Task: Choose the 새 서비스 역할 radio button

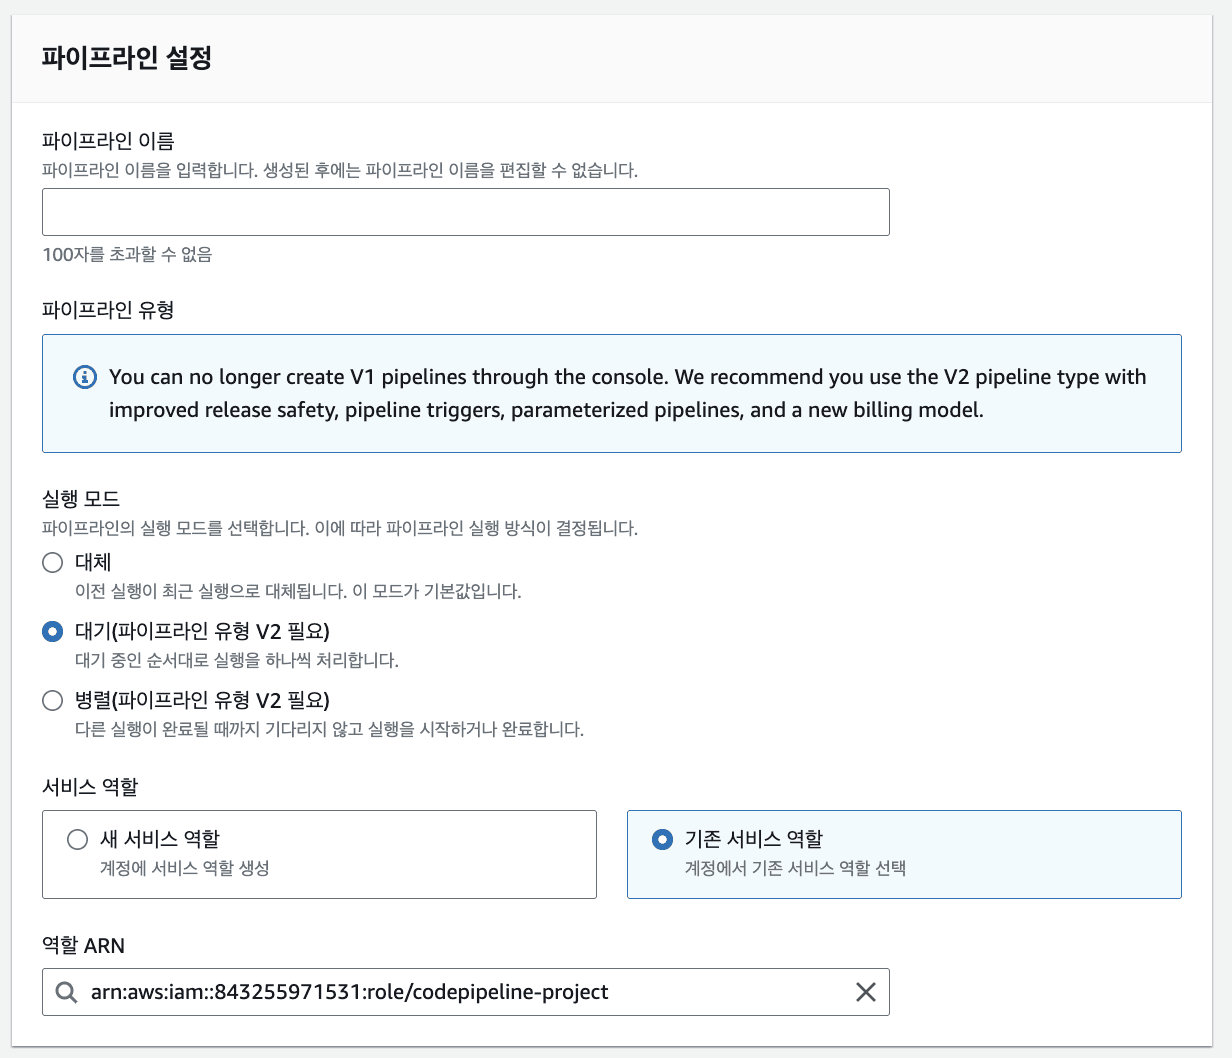Action: pyautogui.click(x=77, y=839)
